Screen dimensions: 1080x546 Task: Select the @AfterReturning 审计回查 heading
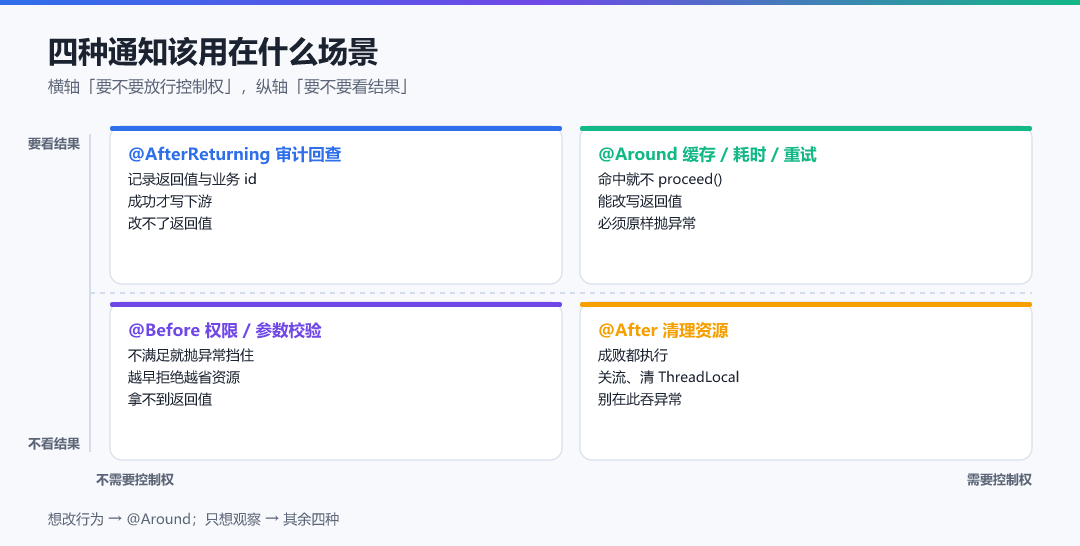235,154
